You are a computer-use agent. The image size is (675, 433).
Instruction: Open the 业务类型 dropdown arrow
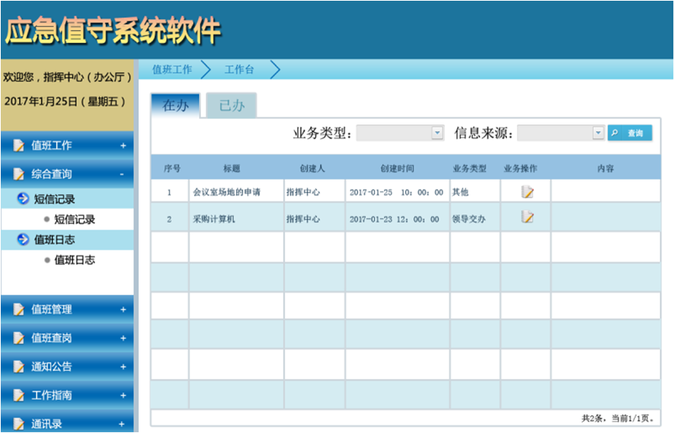[437, 133]
